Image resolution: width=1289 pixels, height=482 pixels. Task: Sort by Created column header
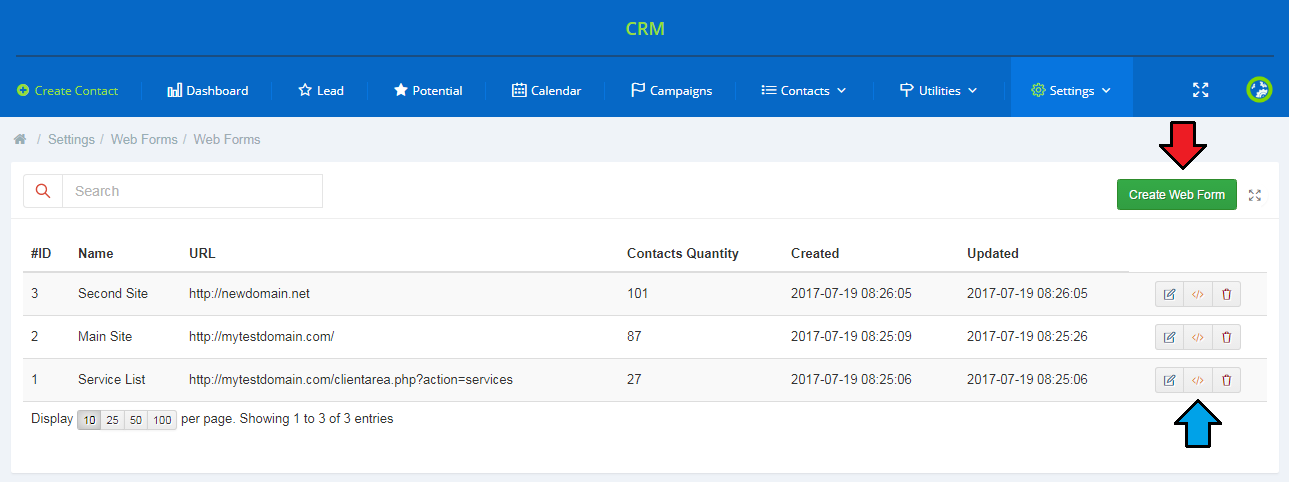(815, 253)
